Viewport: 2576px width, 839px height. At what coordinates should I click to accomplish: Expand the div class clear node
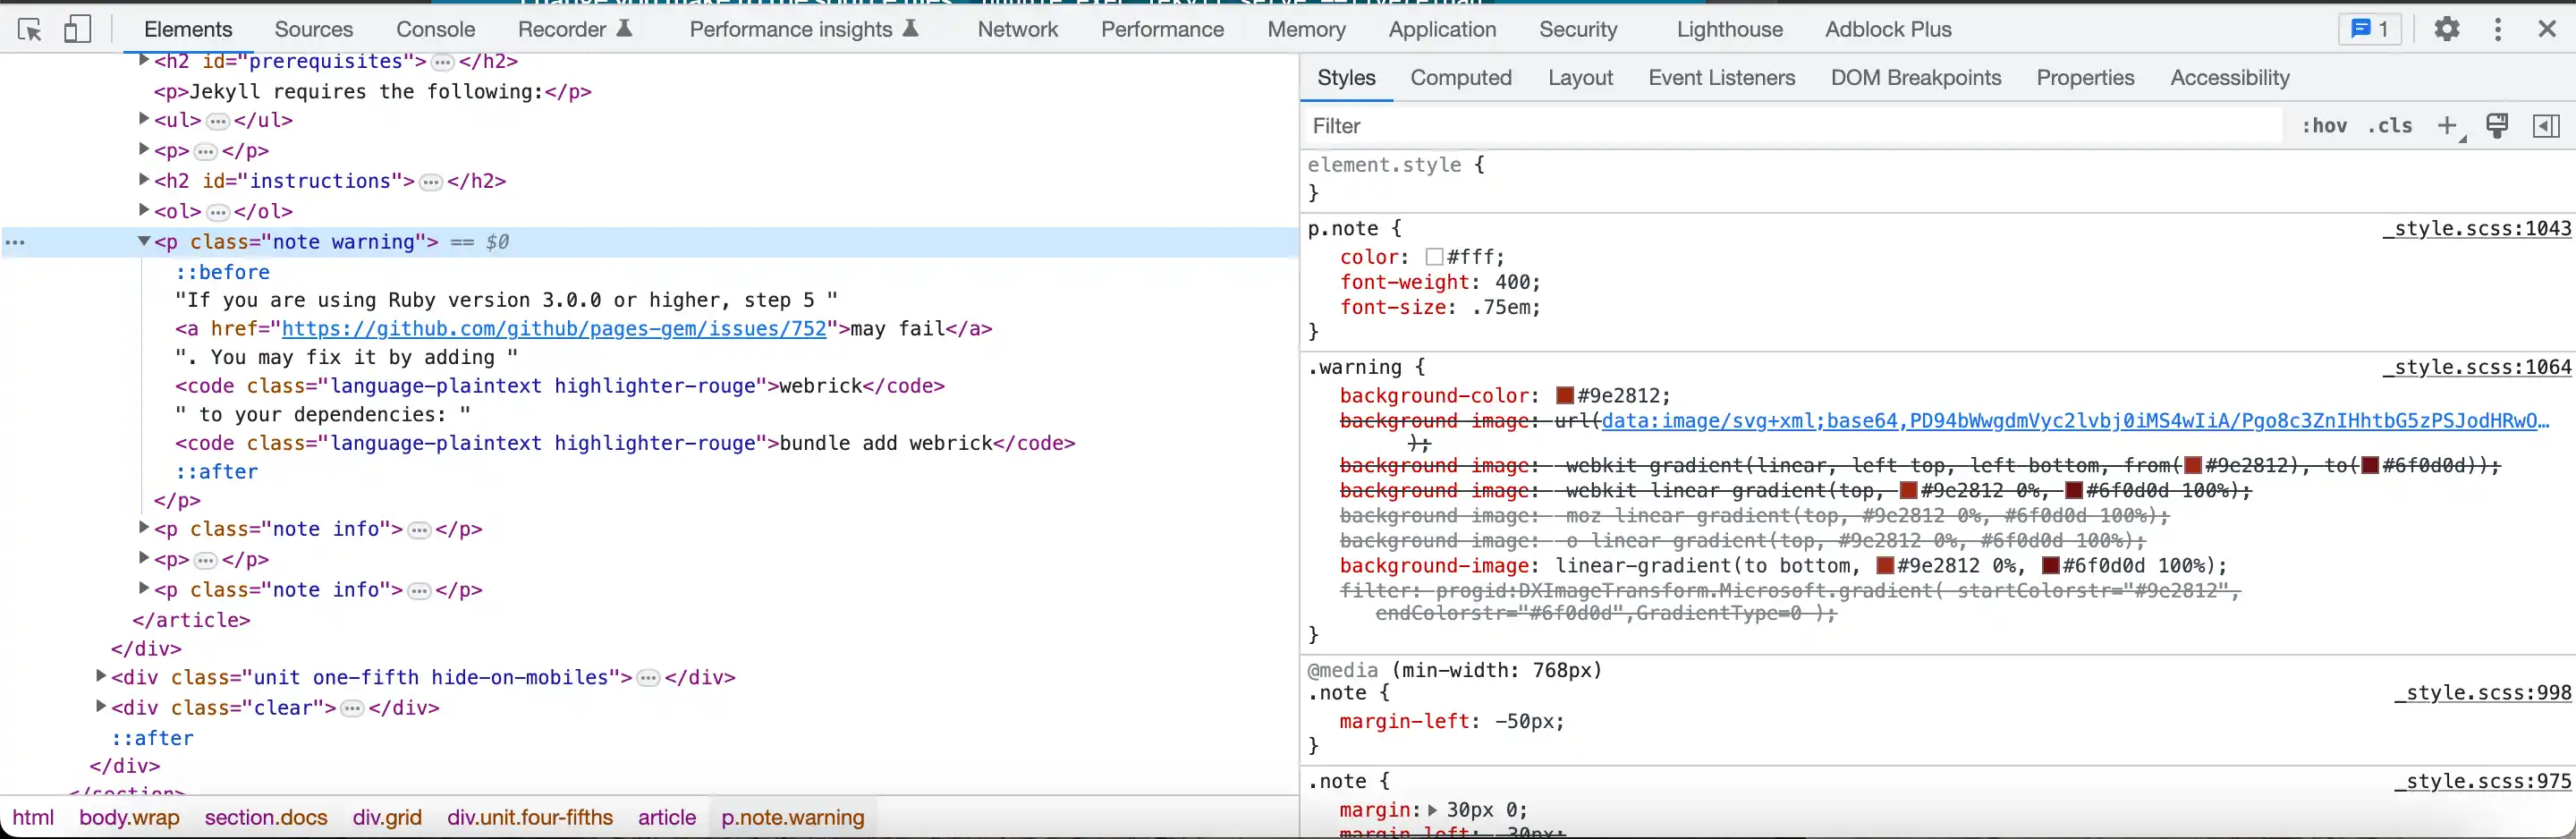click(101, 706)
